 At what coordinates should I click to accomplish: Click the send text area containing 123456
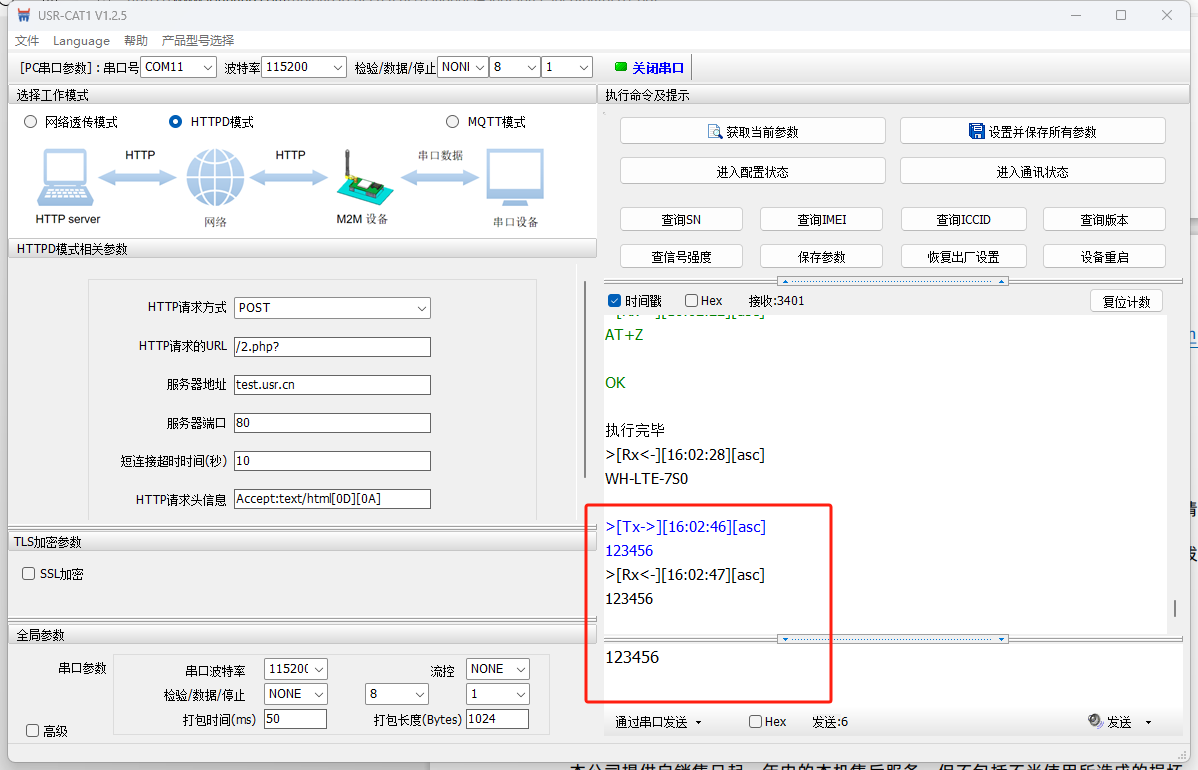pos(892,675)
